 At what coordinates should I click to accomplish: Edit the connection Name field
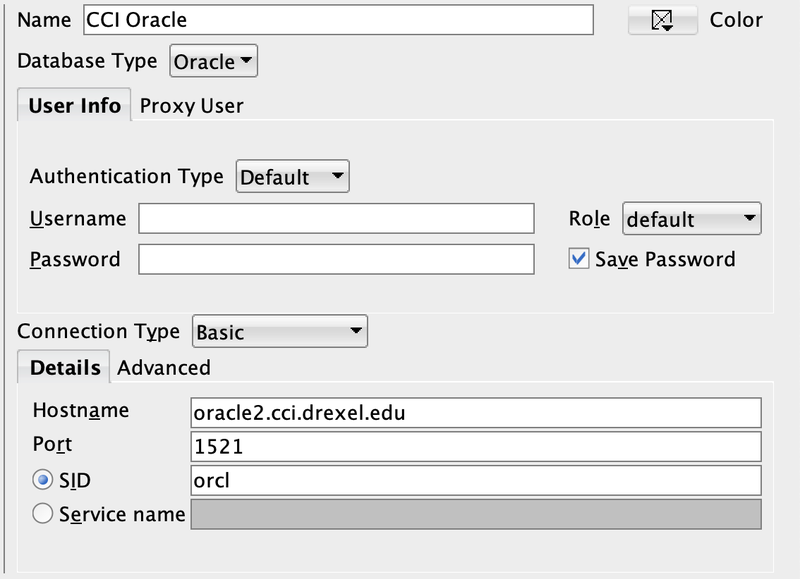(338, 20)
